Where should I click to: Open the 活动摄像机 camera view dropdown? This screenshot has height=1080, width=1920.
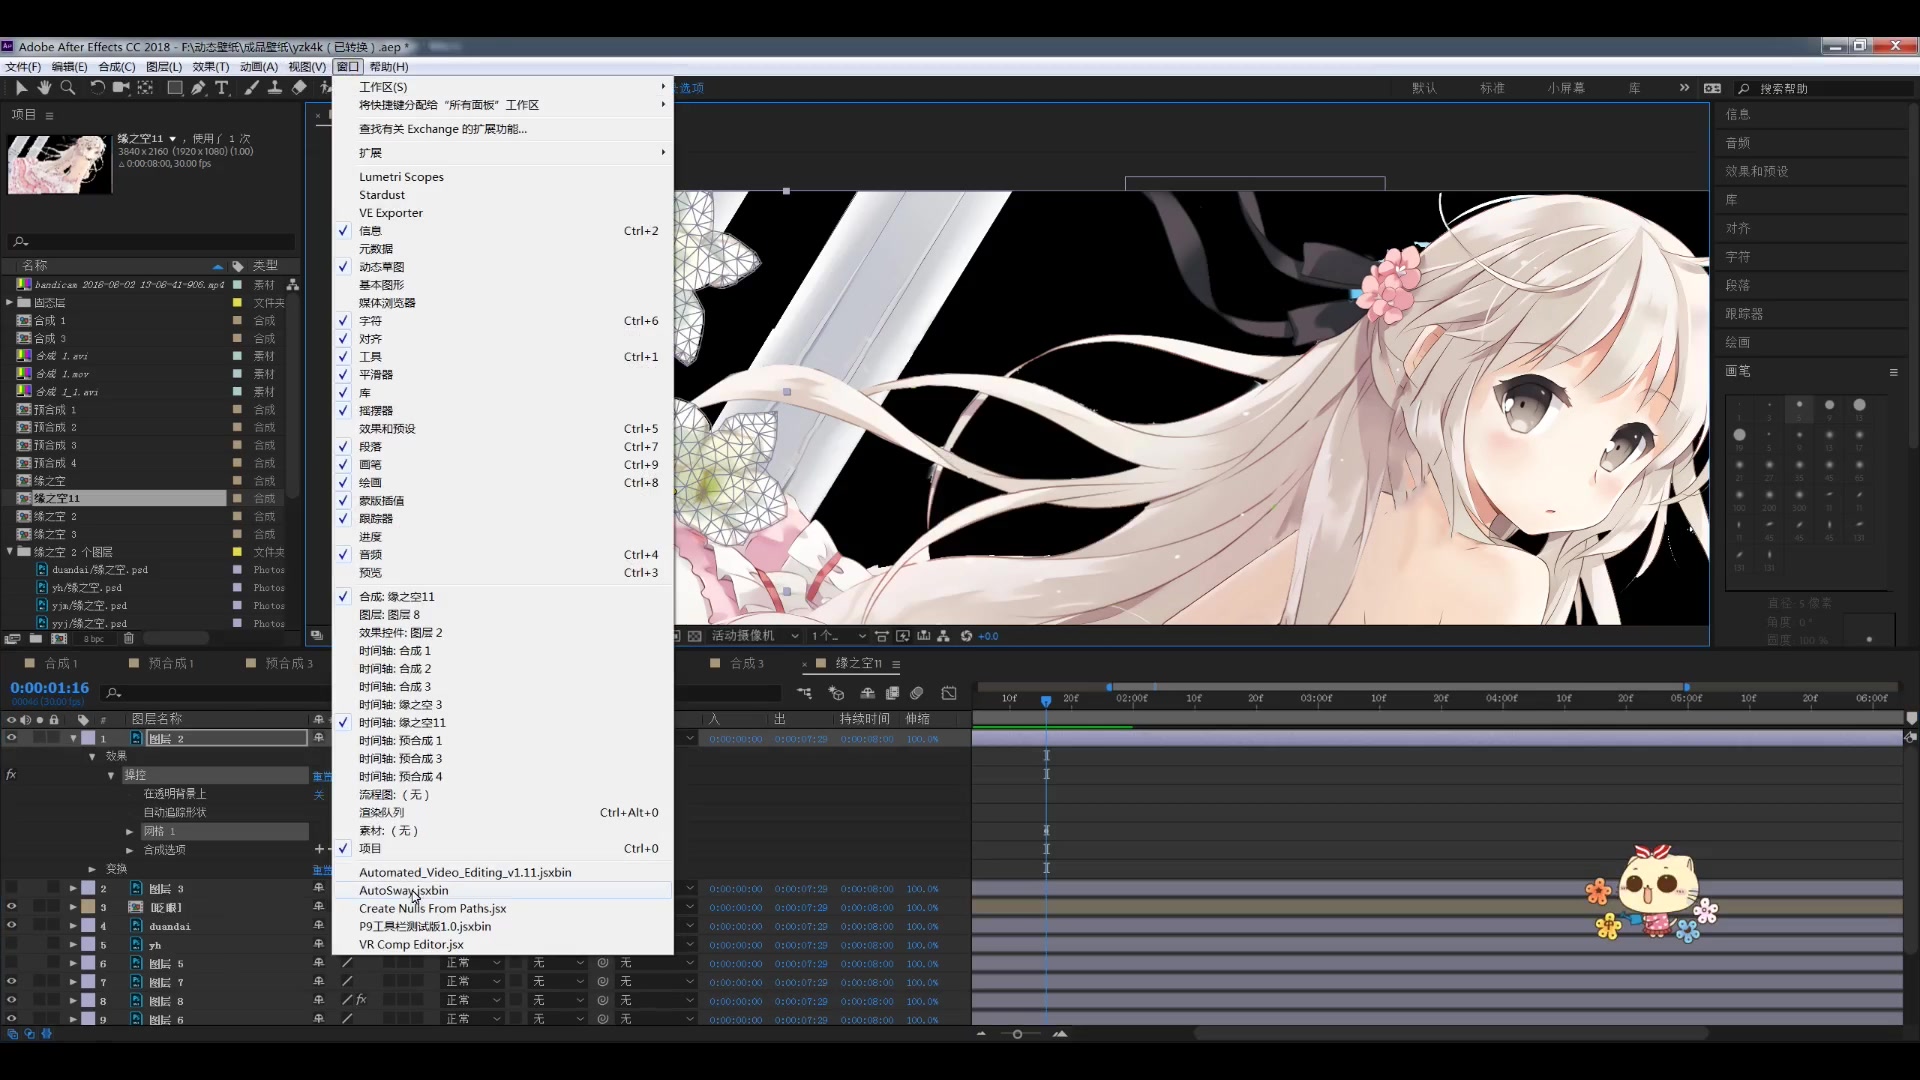(x=755, y=636)
